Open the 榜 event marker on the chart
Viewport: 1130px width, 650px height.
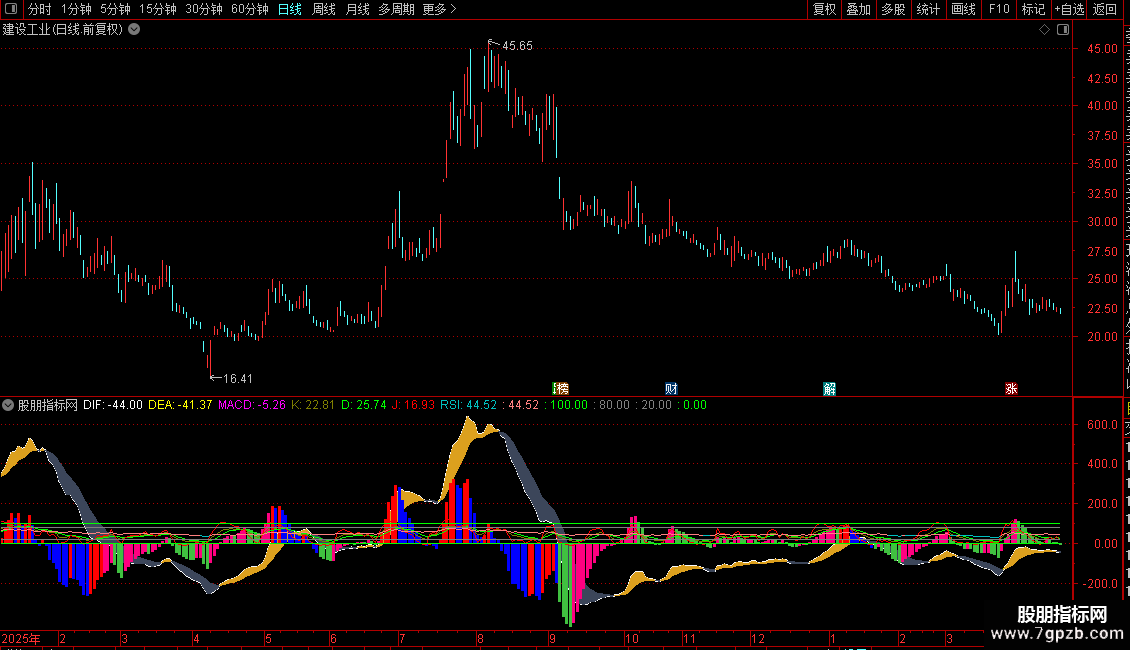point(561,388)
